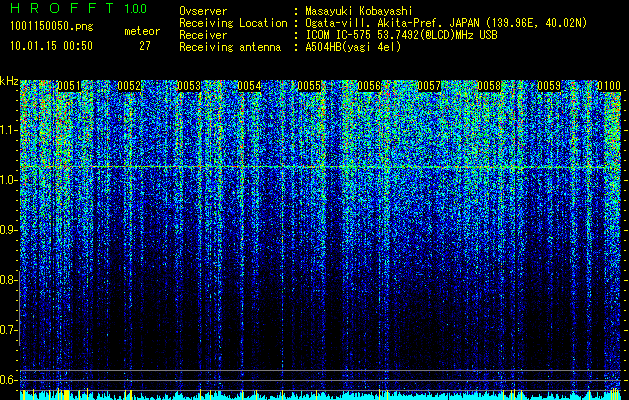Image resolution: width=629 pixels, height=400 pixels.
Task: Click the Receiving antenna label
Action: [230, 47]
